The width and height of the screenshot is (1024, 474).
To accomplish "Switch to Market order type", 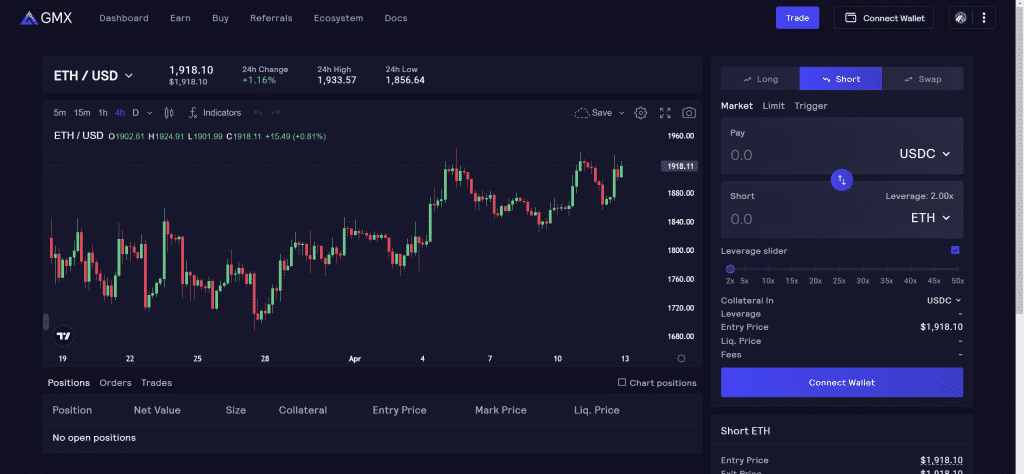I will click(737, 106).
